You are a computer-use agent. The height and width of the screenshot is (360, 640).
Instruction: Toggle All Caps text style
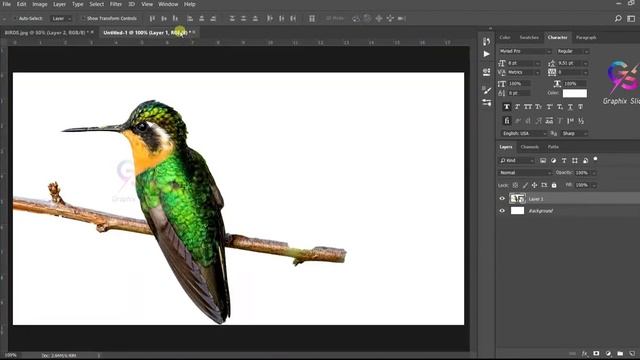click(528, 107)
